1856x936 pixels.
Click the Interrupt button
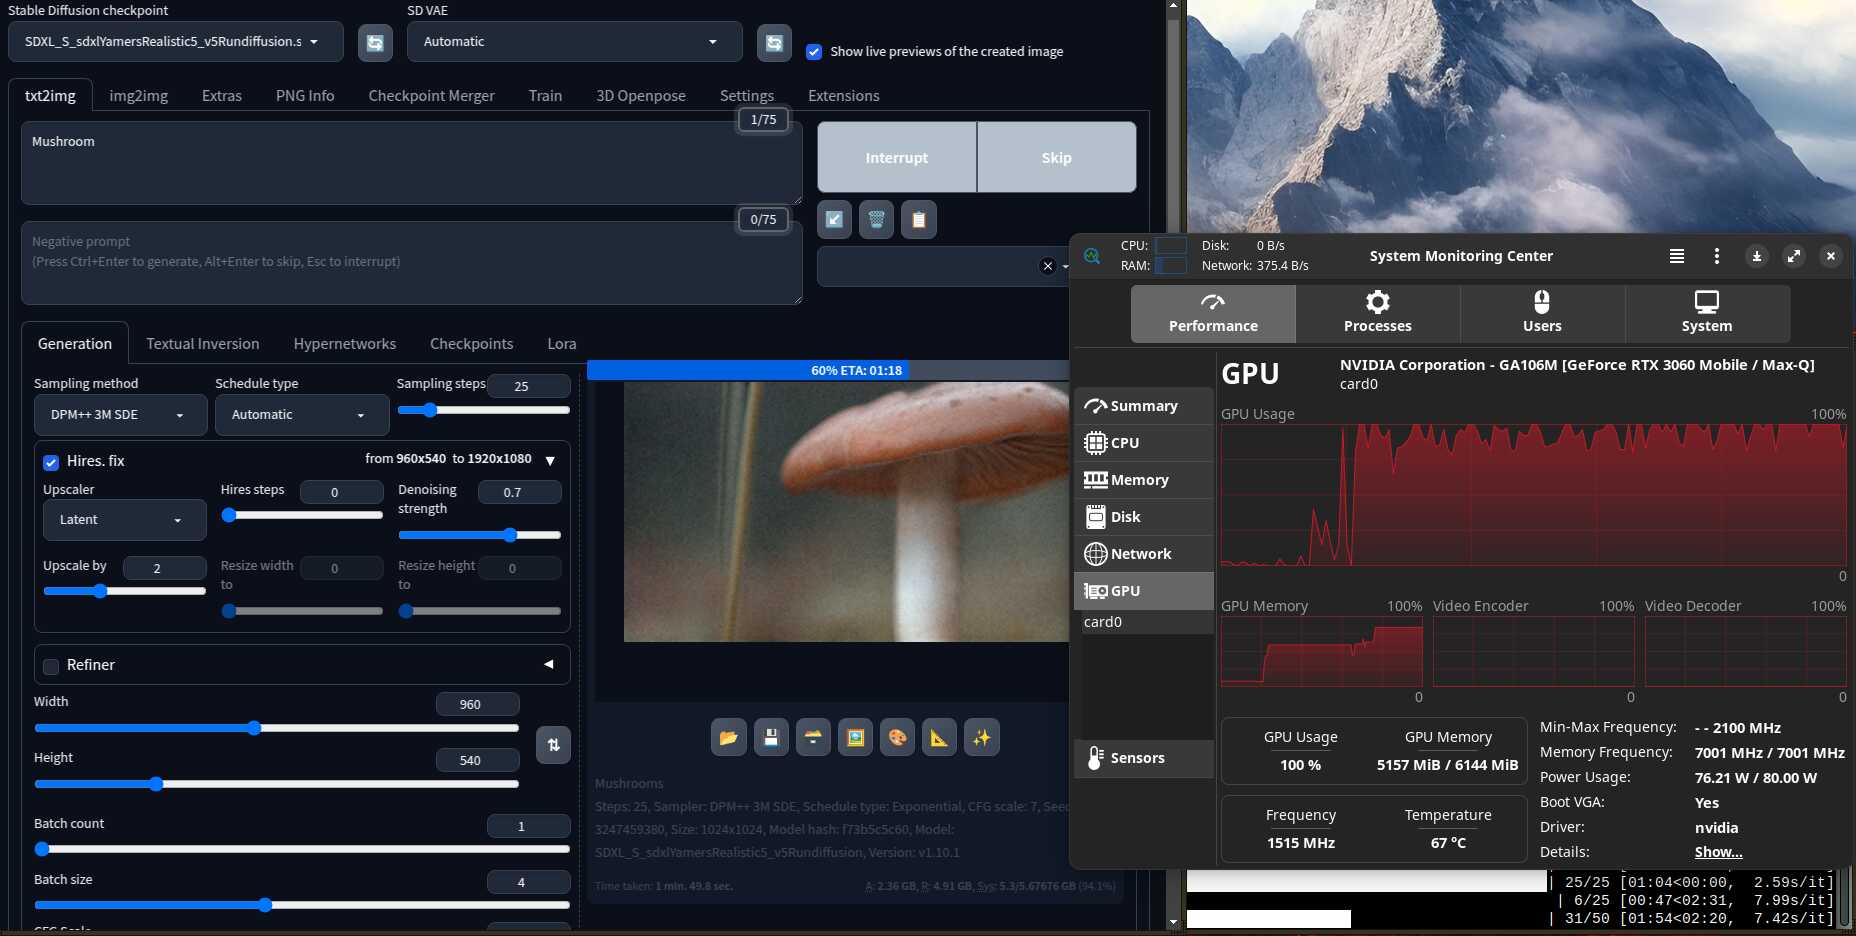pos(897,158)
